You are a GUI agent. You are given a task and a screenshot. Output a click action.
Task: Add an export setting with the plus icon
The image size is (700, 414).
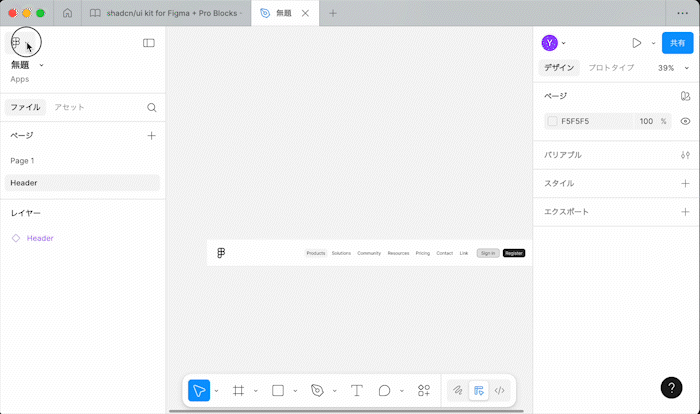(685, 212)
